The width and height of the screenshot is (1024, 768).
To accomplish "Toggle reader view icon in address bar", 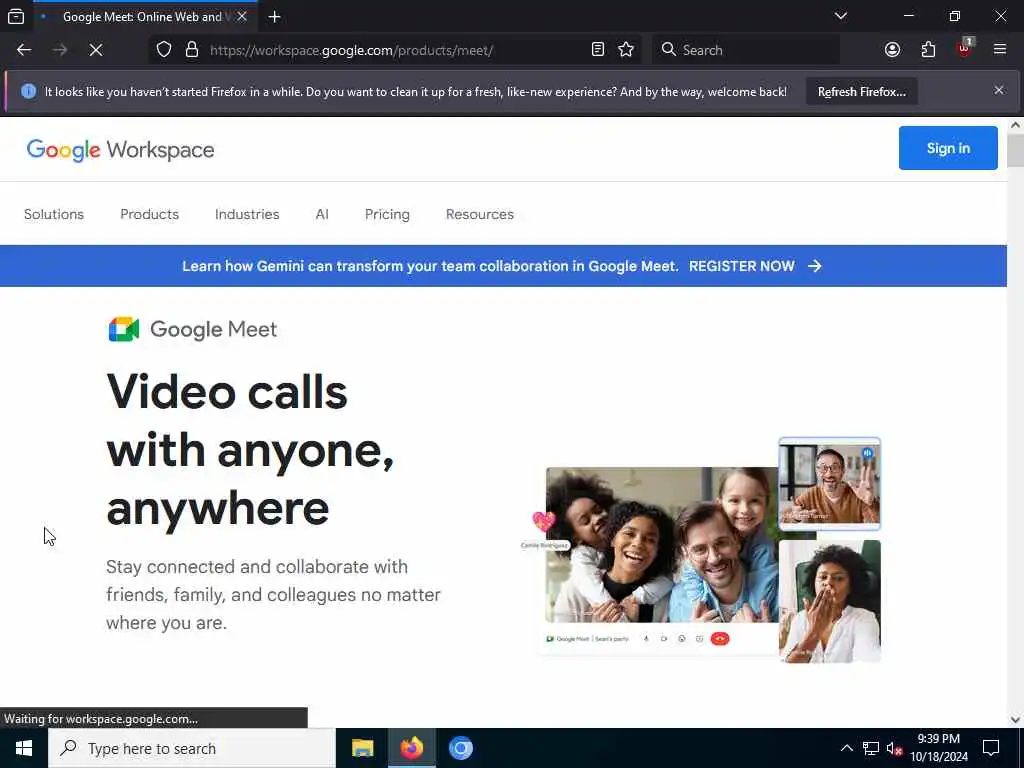I will click(598, 50).
